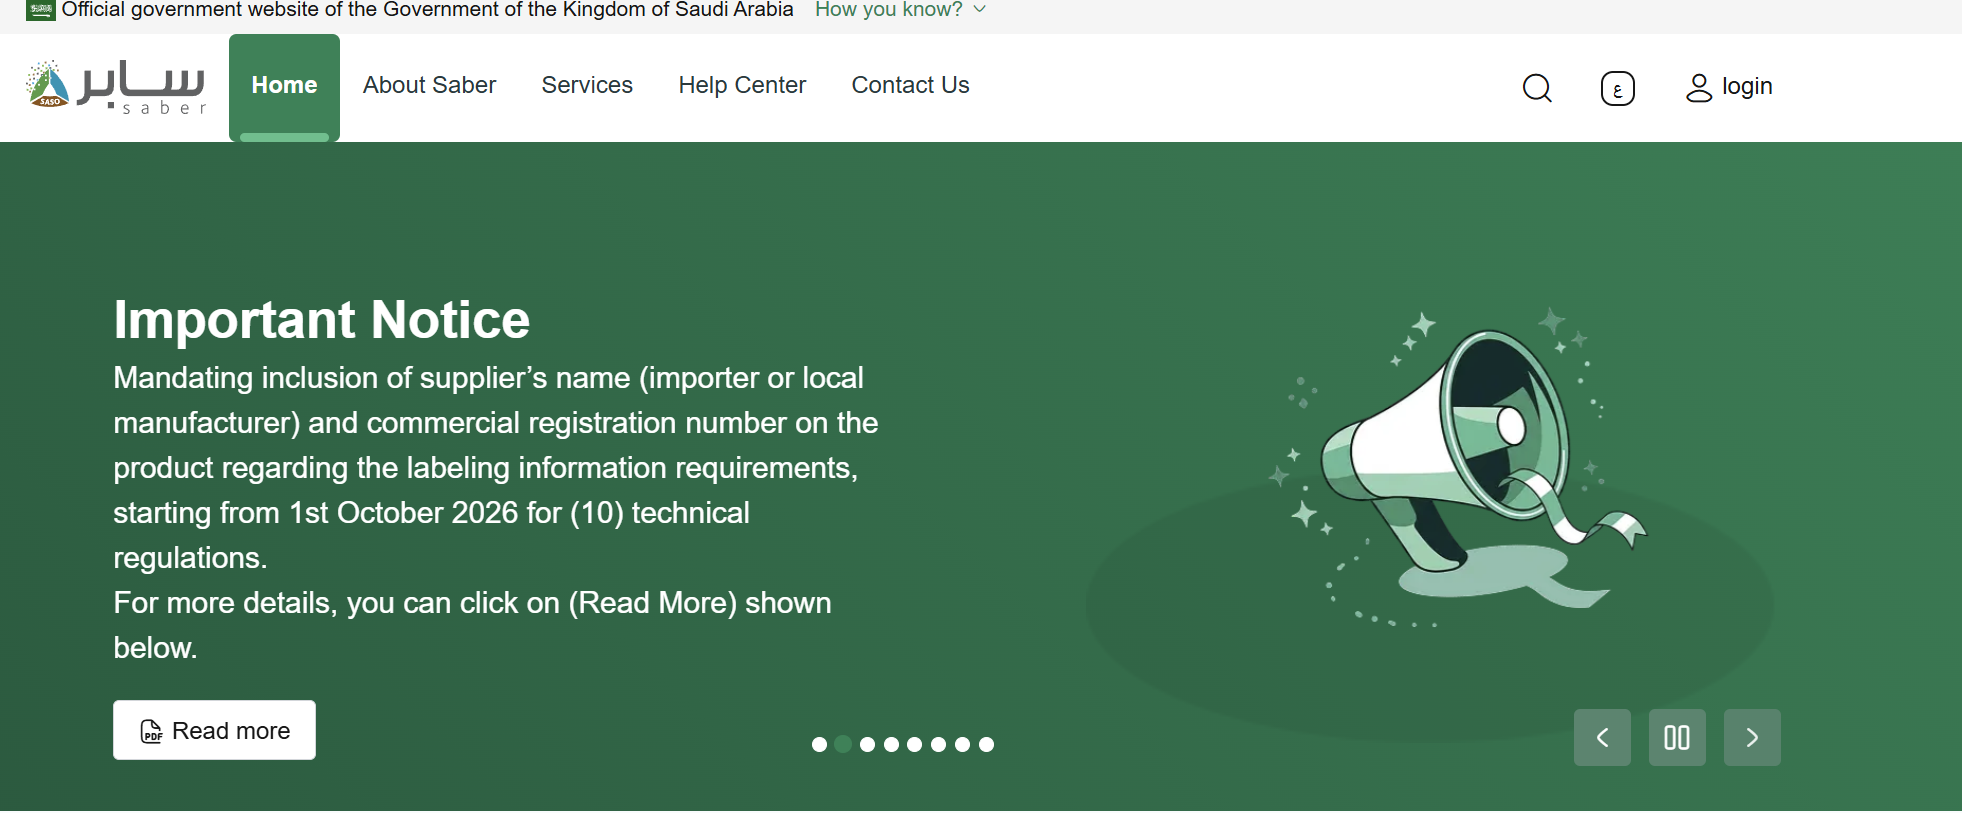The image size is (1962, 813).
Task: Click the login user icon
Action: [x=1698, y=88]
